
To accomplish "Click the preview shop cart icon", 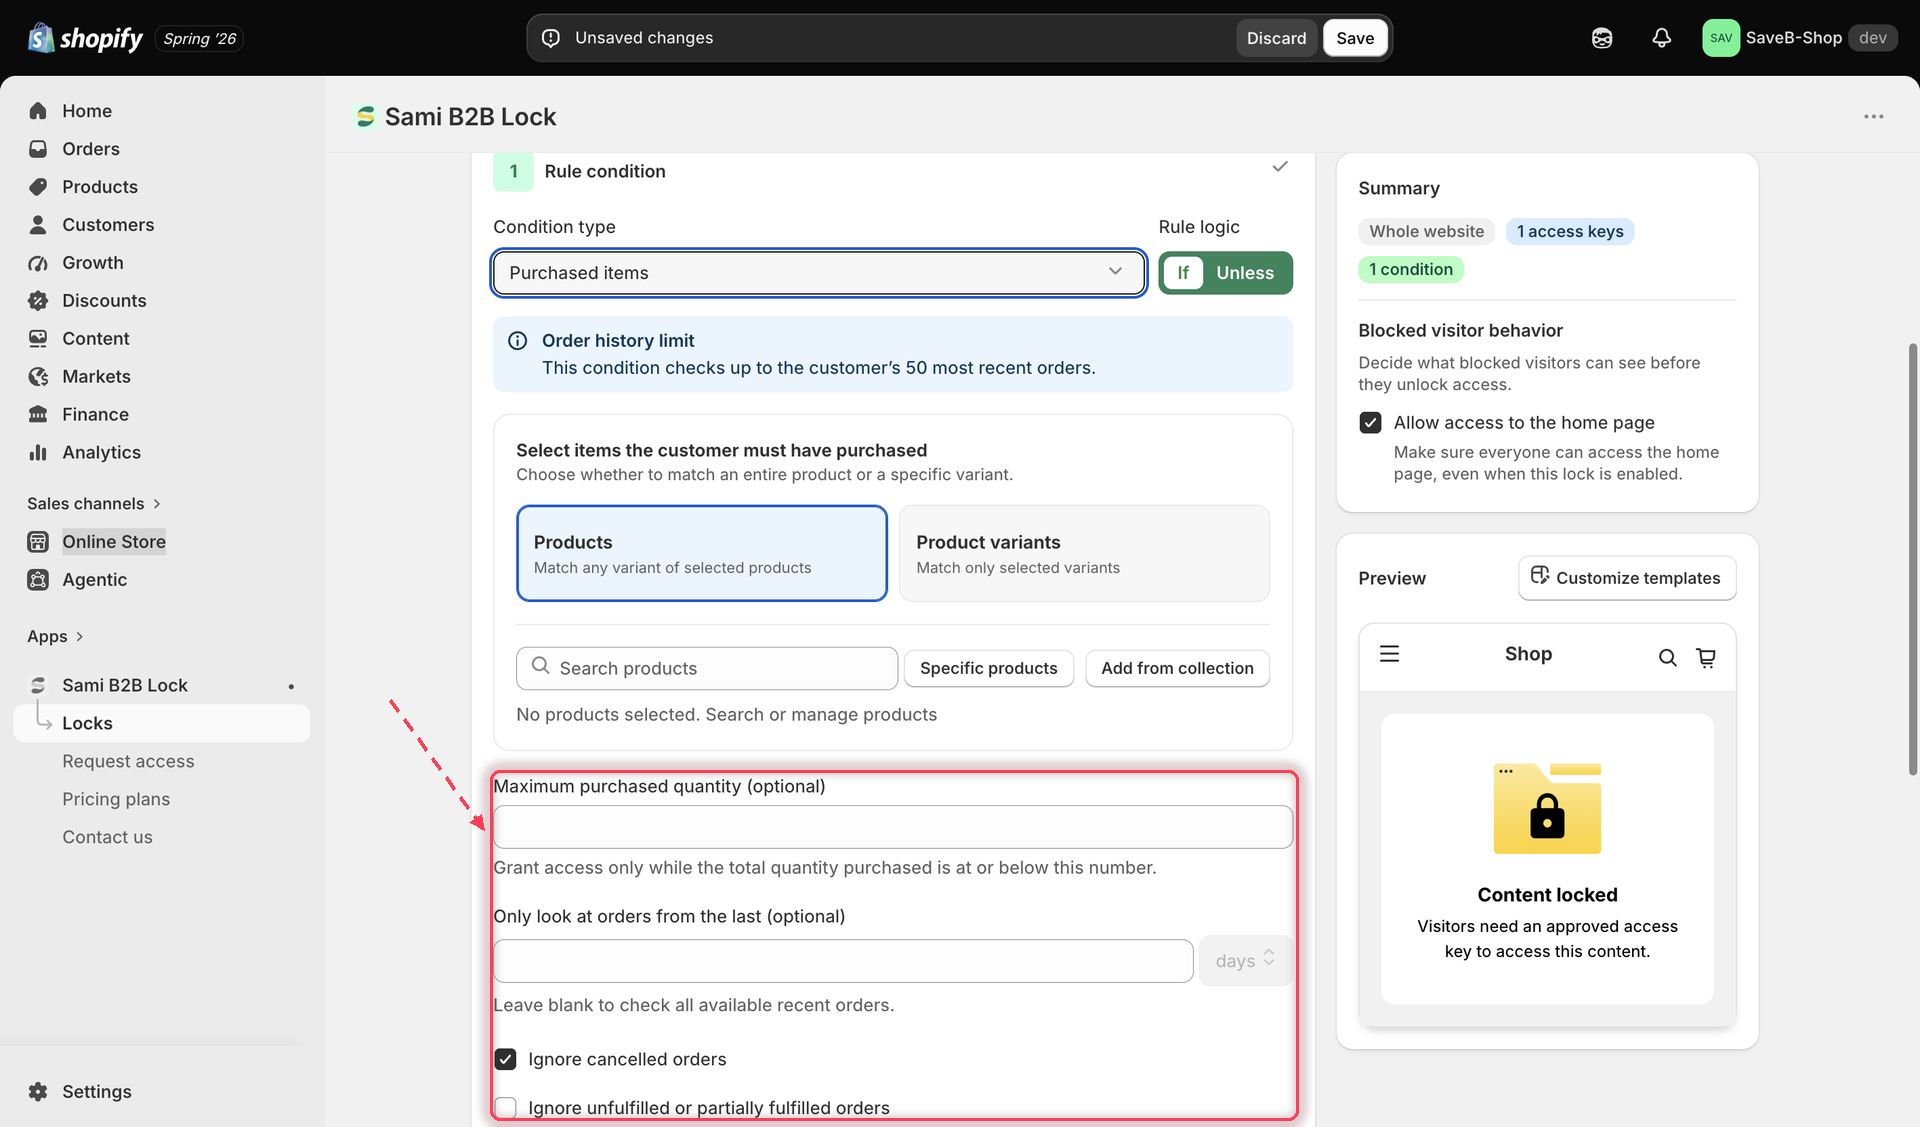I will (1706, 657).
